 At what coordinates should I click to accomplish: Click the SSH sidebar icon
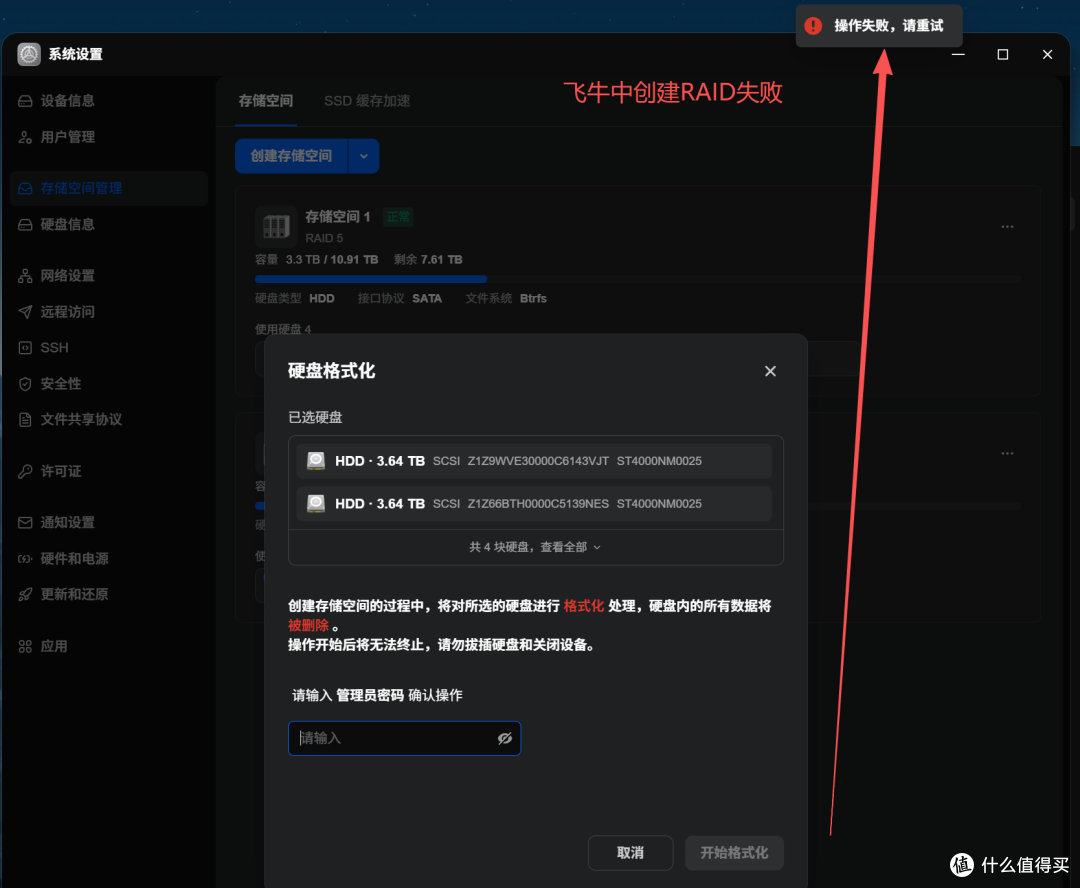(25, 348)
